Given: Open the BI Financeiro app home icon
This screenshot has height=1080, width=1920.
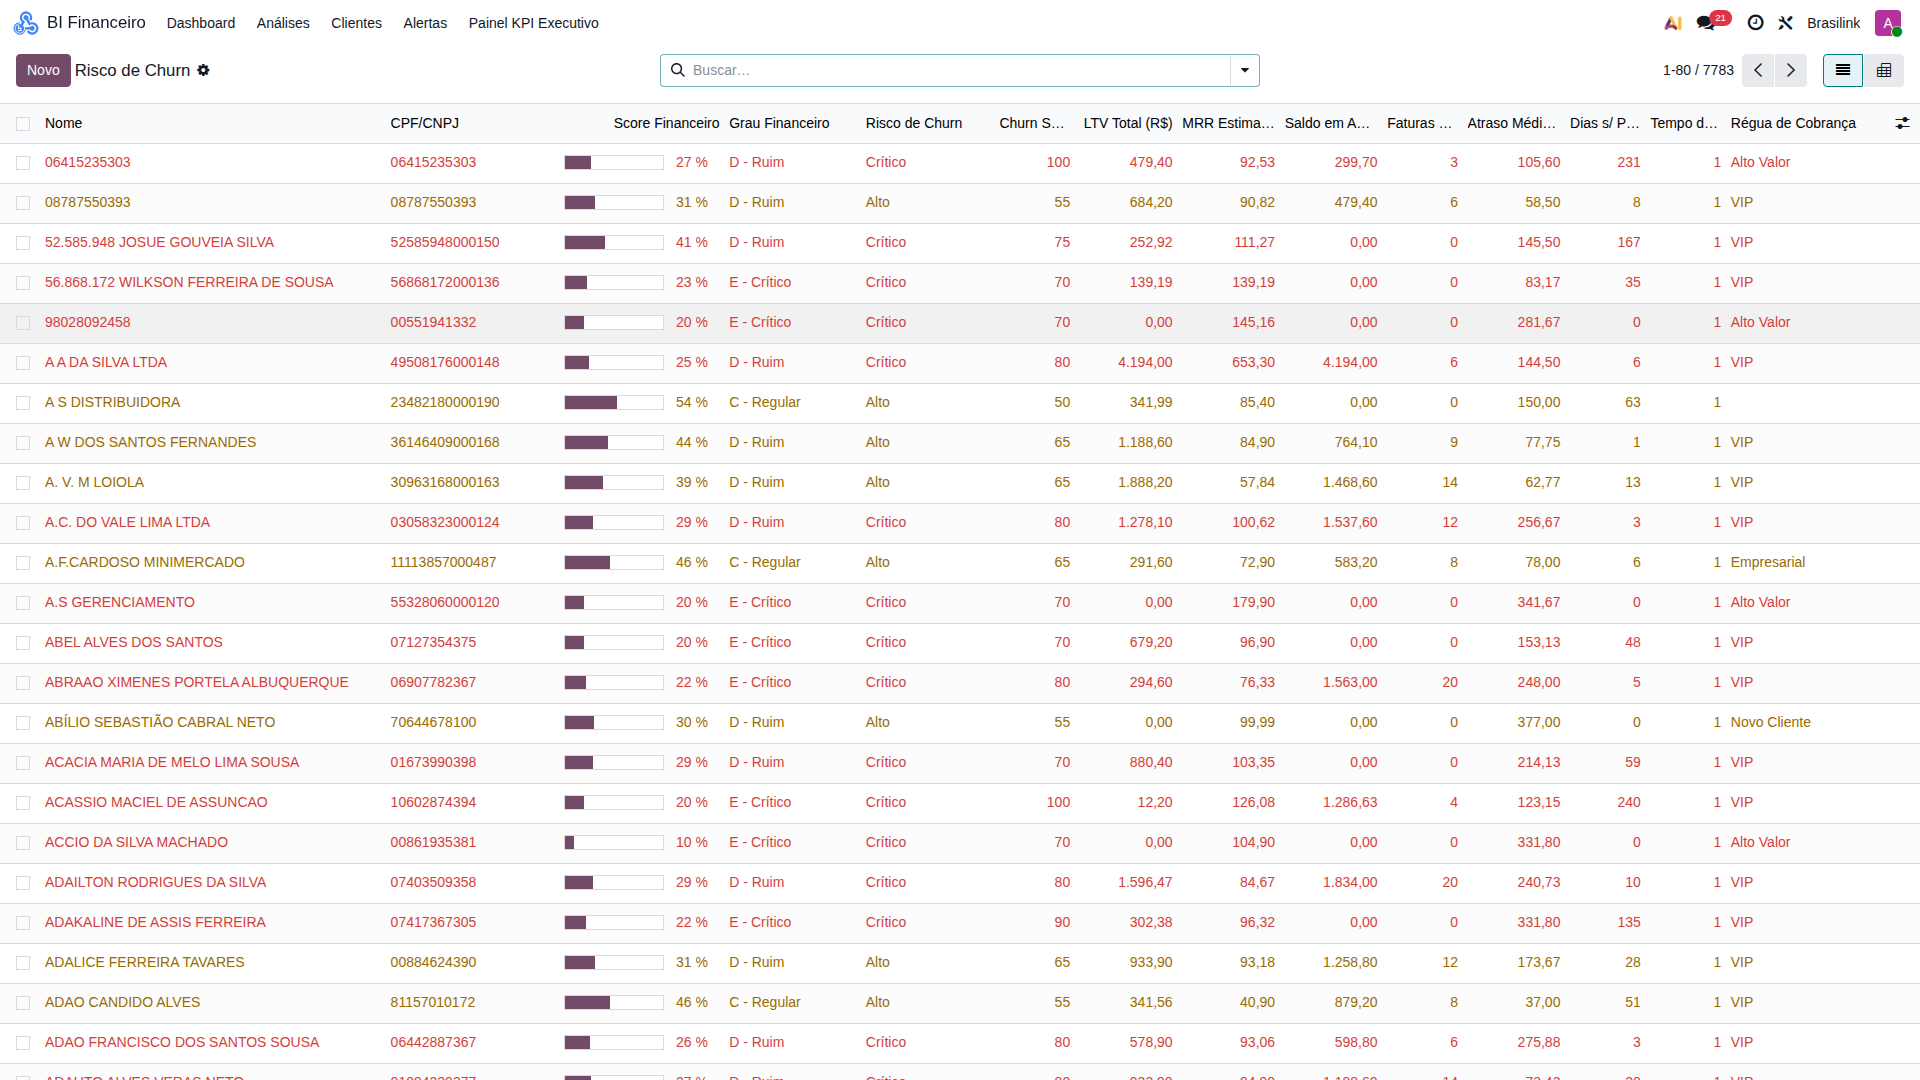Looking at the screenshot, I should tap(26, 23).
